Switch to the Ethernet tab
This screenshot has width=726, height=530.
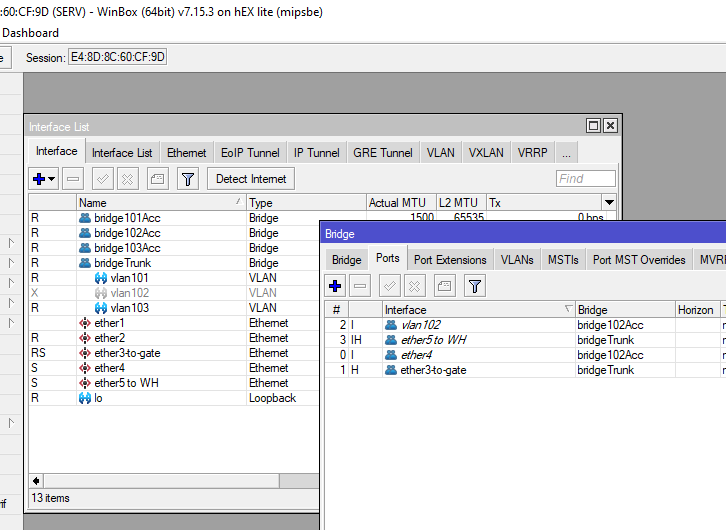click(187, 153)
